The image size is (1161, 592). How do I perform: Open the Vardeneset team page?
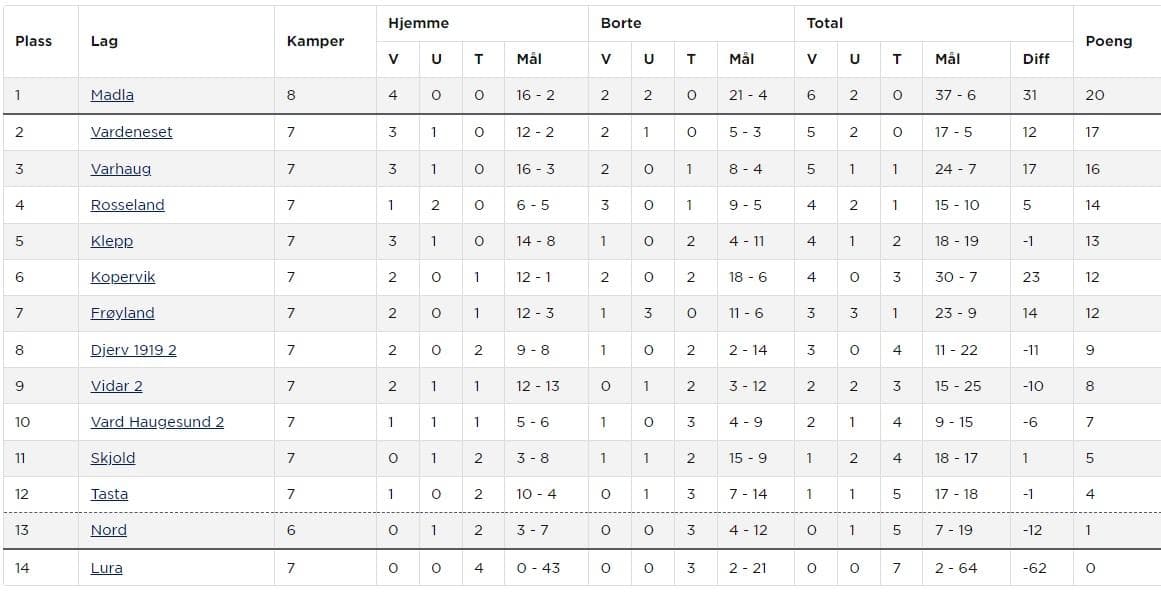(x=131, y=132)
